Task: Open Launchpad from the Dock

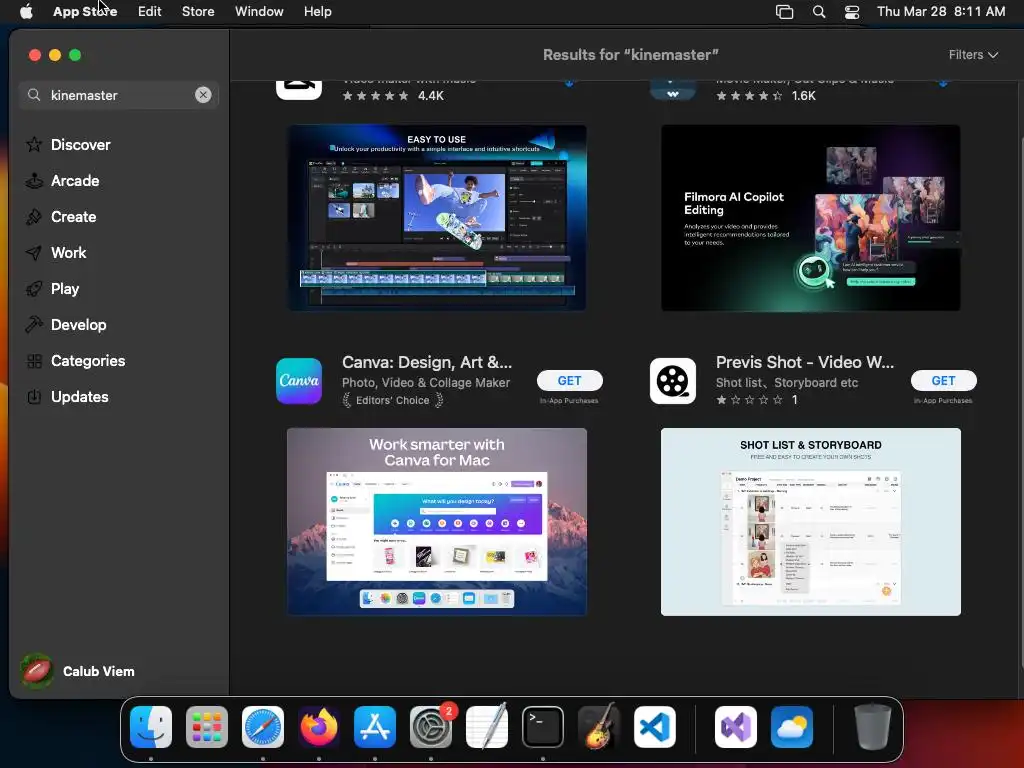Action: [206, 727]
